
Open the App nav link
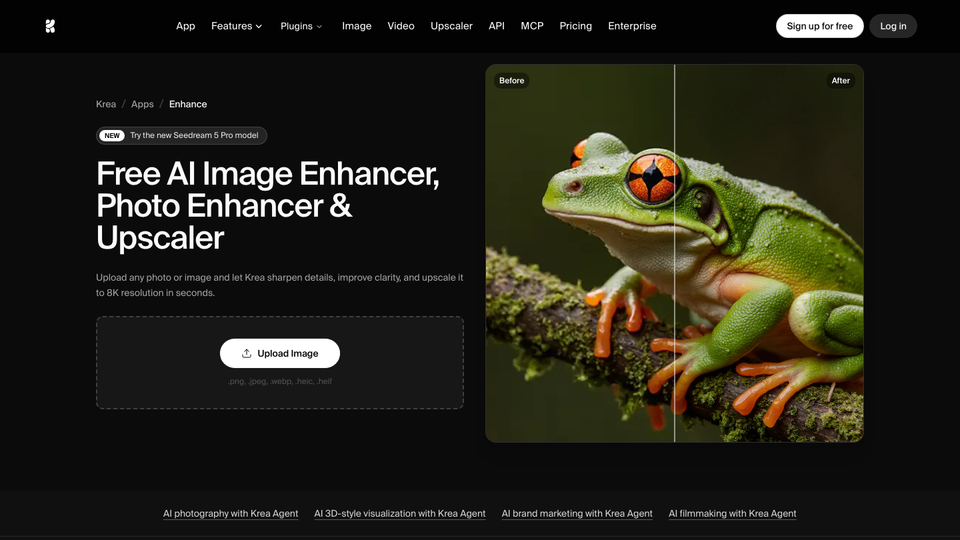coord(186,26)
